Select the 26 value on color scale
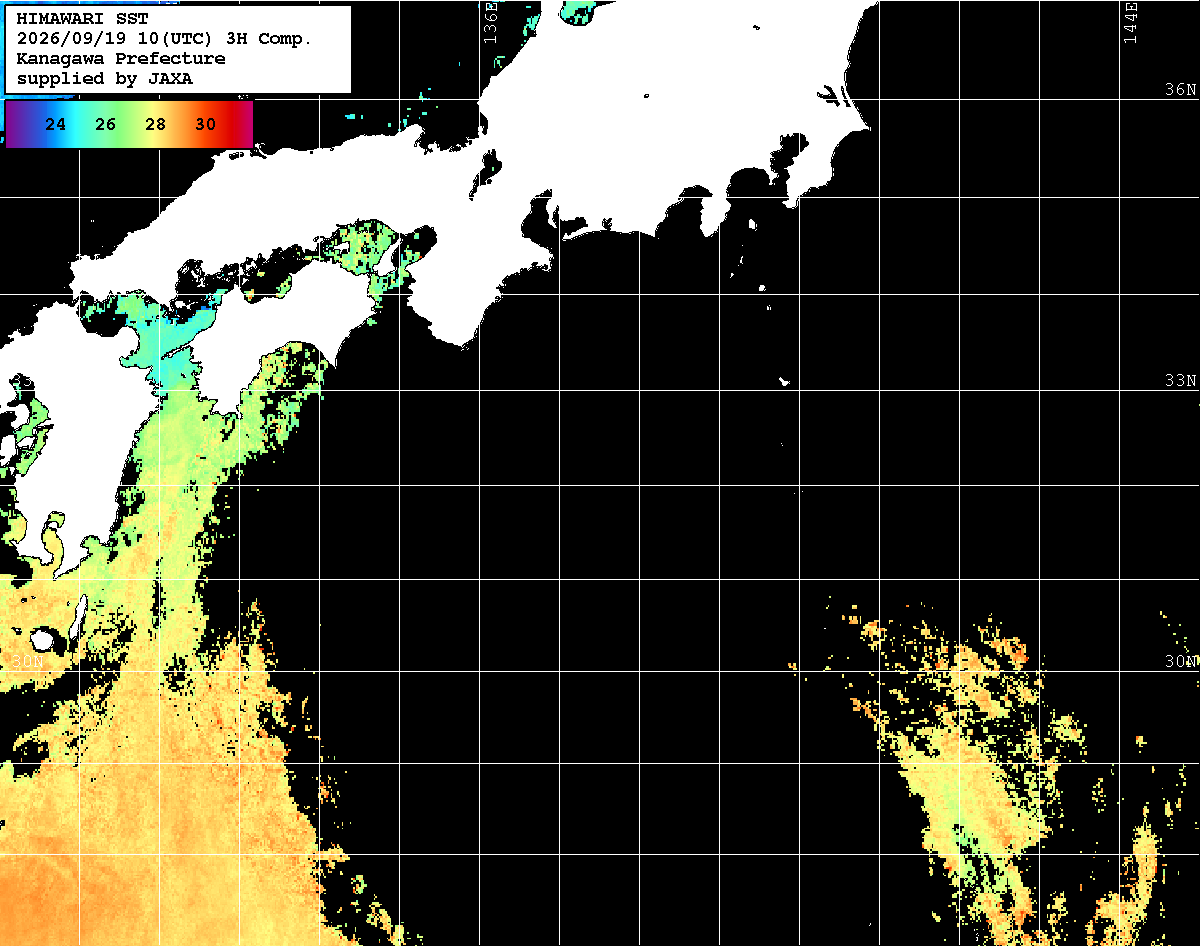This screenshot has width=1200, height=946. (x=106, y=125)
